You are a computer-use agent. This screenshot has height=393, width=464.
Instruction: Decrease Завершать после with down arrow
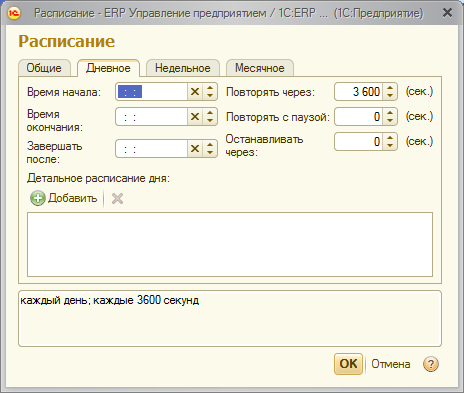[x=210, y=152]
